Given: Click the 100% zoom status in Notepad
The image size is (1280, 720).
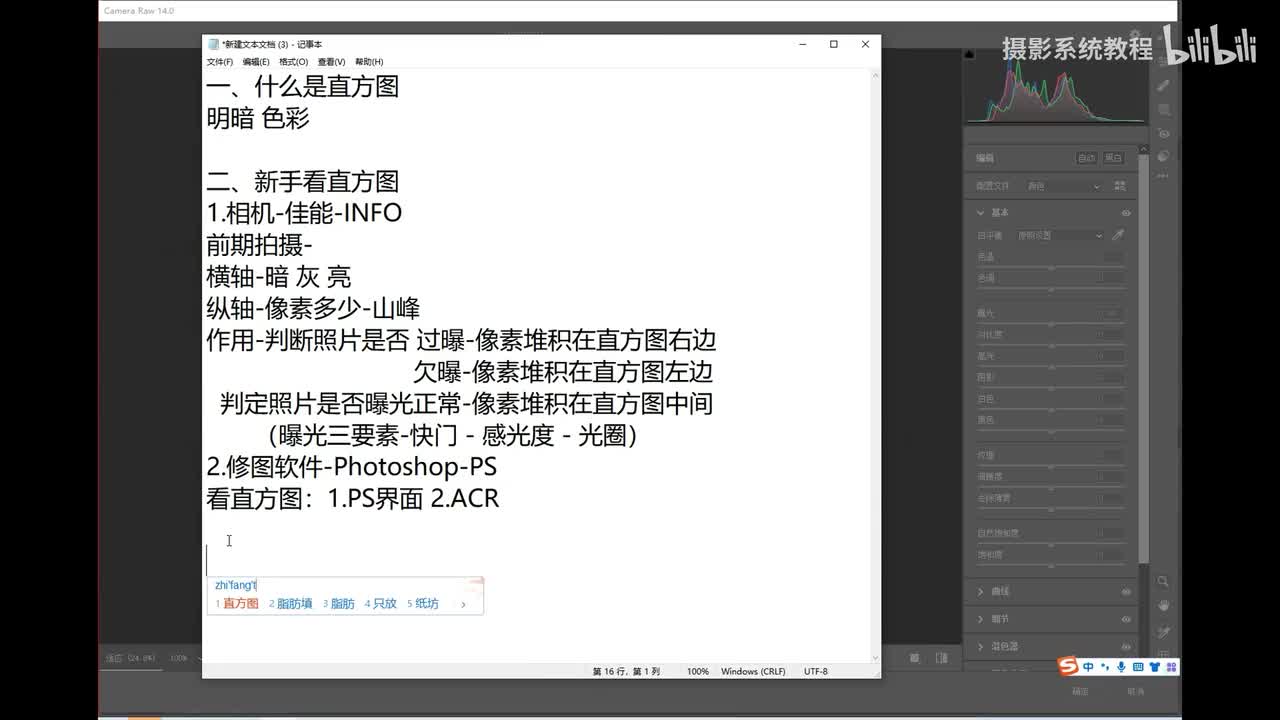Looking at the screenshot, I should (x=697, y=671).
